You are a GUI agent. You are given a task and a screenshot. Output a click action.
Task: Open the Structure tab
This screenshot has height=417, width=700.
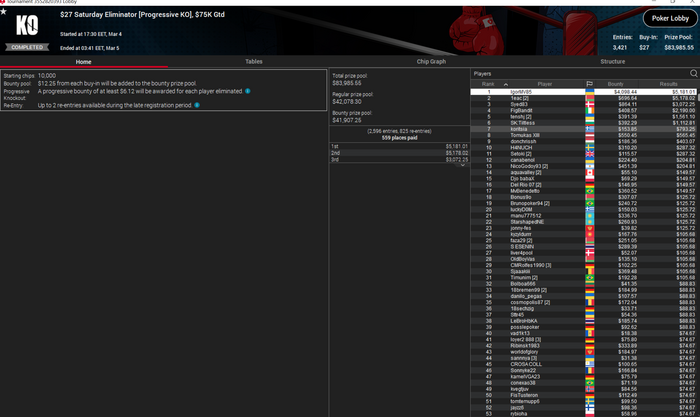click(612, 62)
